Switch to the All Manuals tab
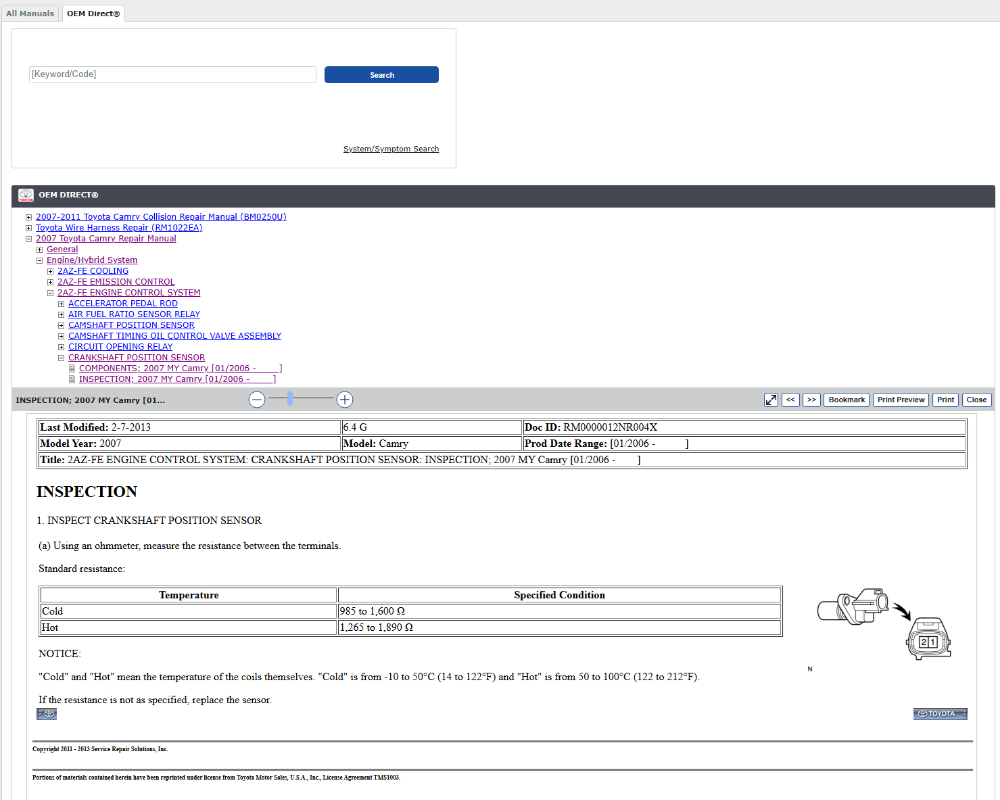The height and width of the screenshot is (800, 1000). tap(30, 13)
